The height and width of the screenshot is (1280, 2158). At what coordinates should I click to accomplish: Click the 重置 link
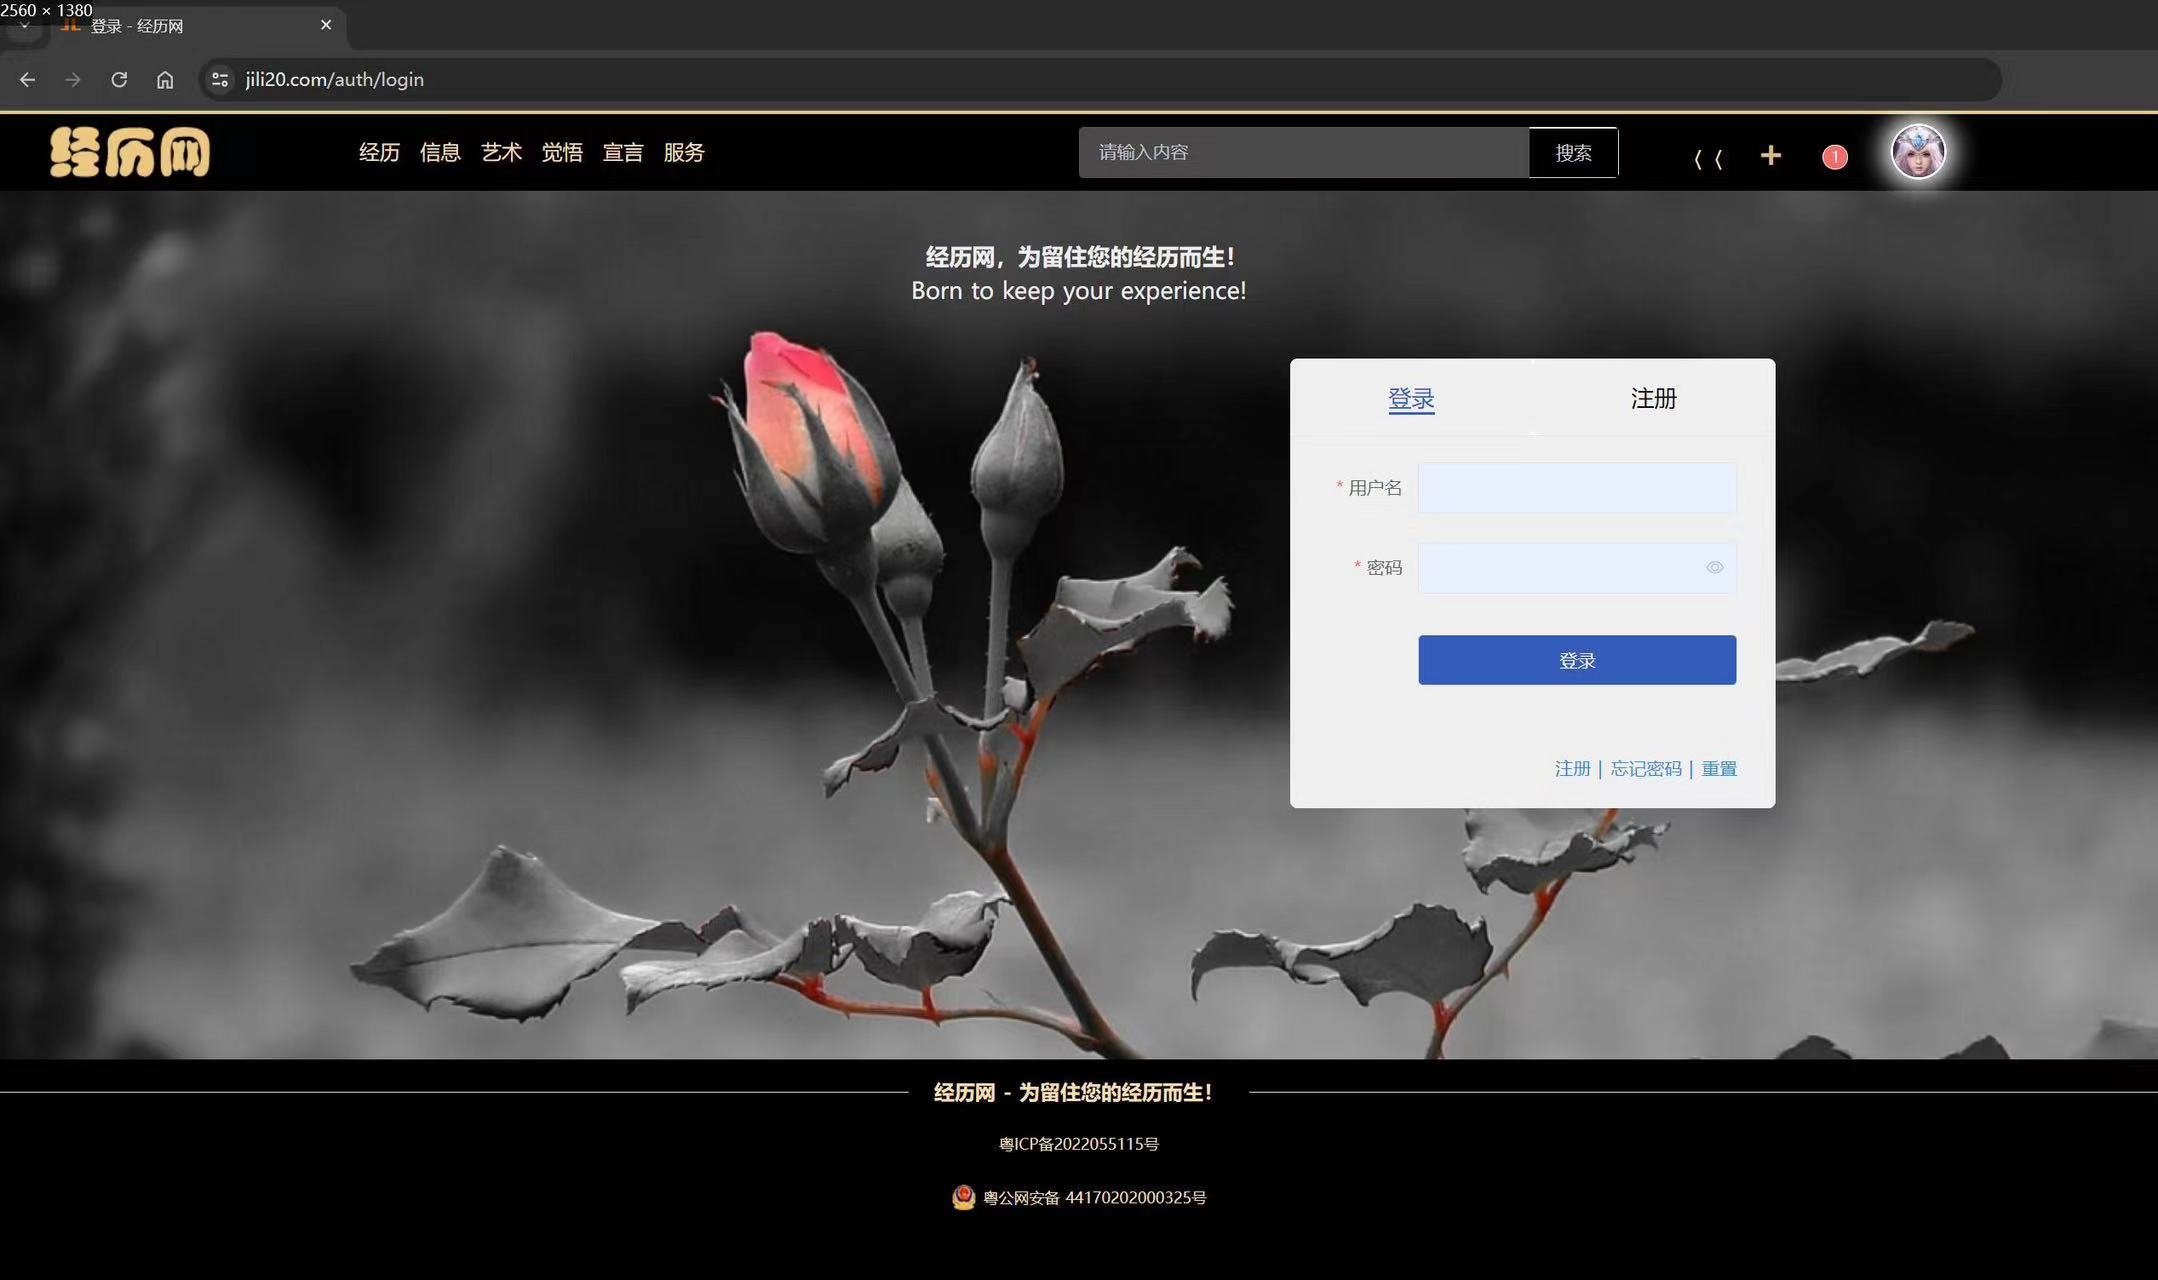[x=1719, y=769]
